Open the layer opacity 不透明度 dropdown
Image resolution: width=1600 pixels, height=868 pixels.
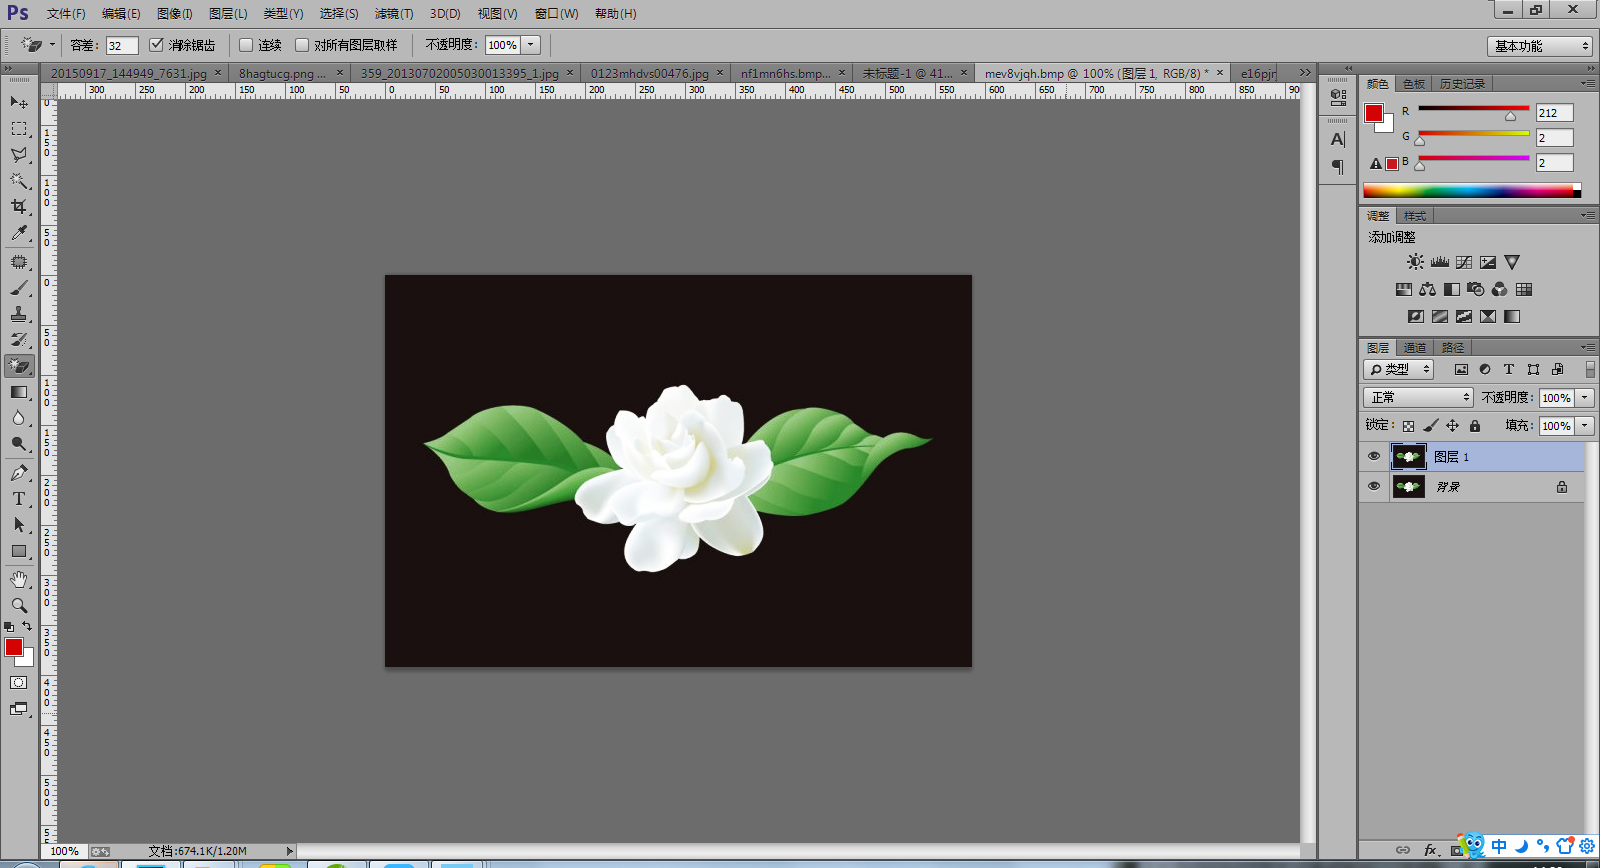point(1585,398)
